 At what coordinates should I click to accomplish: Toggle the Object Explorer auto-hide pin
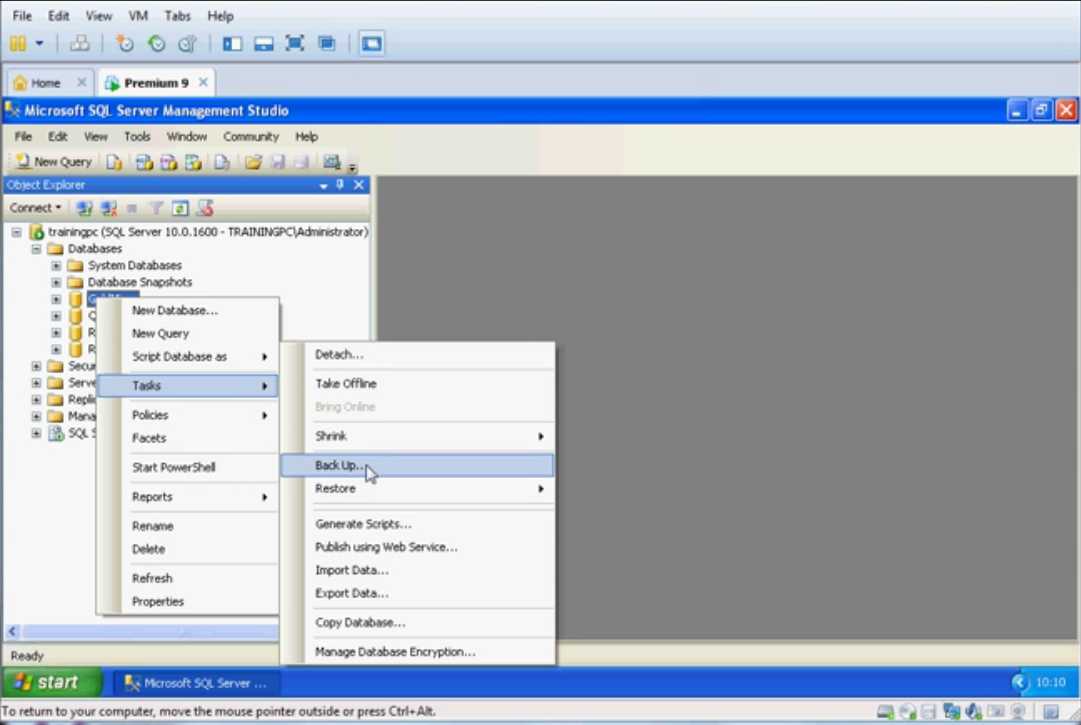[x=340, y=185]
